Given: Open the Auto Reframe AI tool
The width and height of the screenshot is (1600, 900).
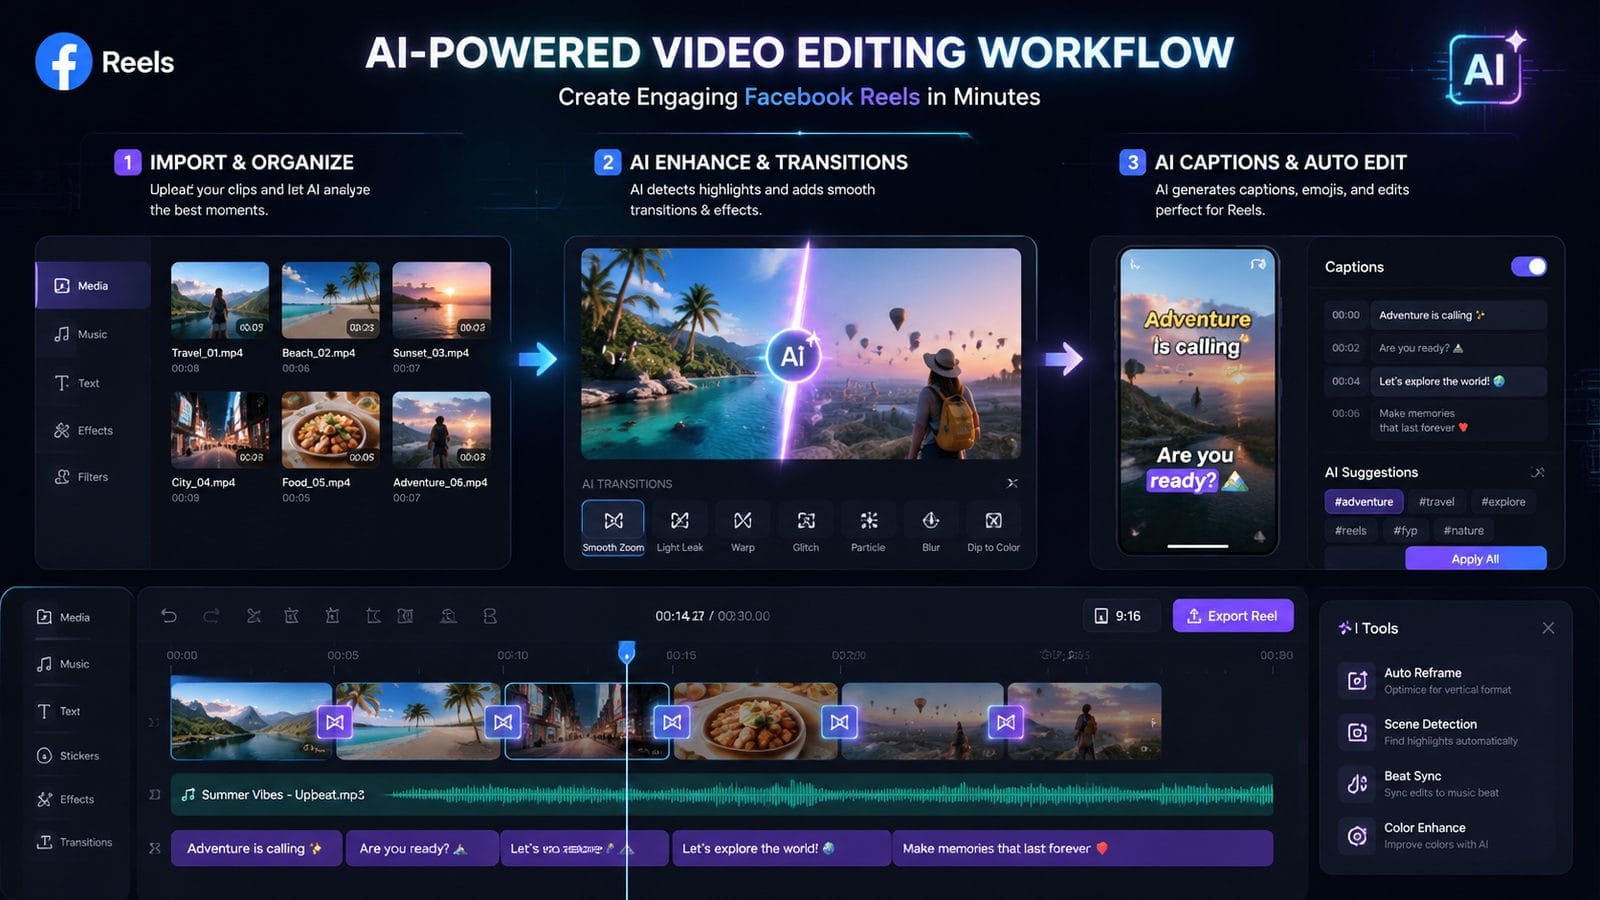Looking at the screenshot, I should click(x=1446, y=680).
